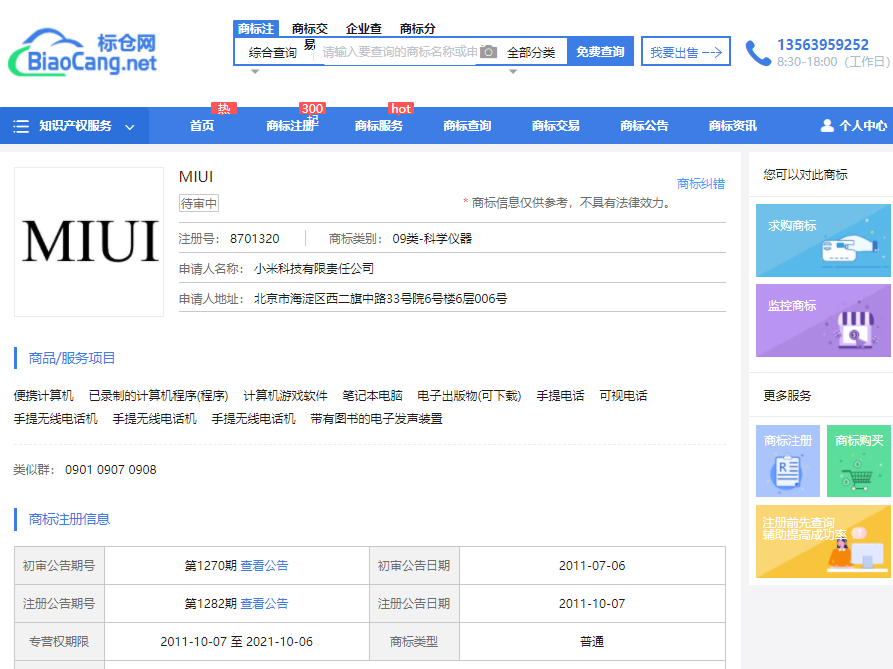Click the 商标注册信息 section heading

(69, 519)
